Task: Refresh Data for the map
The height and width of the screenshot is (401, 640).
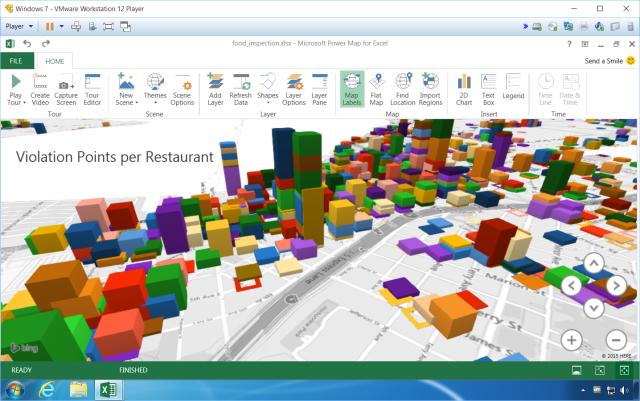Action: click(241, 88)
